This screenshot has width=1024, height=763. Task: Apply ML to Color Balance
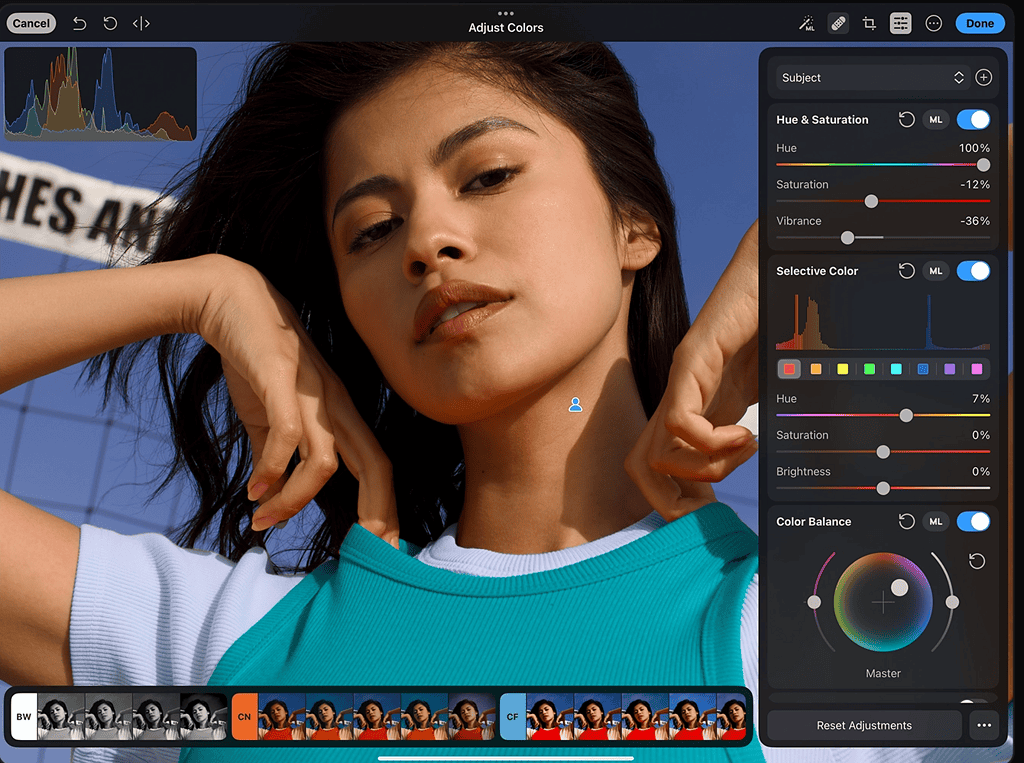click(936, 521)
